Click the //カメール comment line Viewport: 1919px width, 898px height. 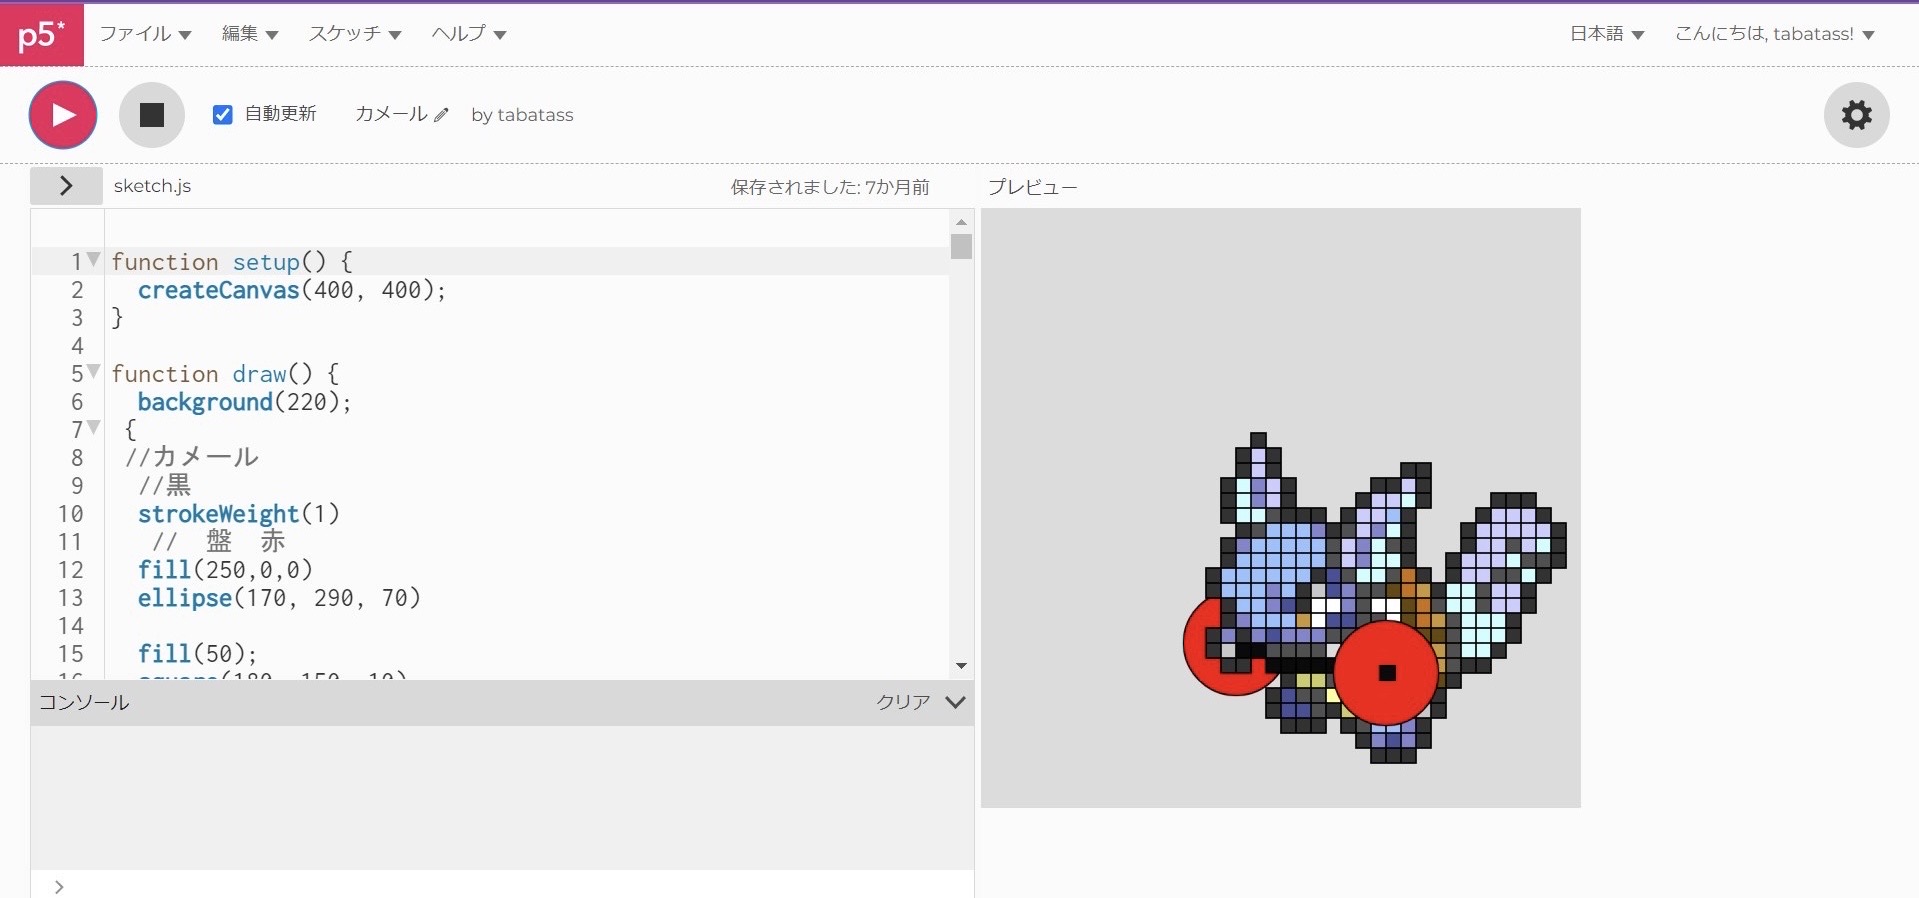click(x=191, y=458)
